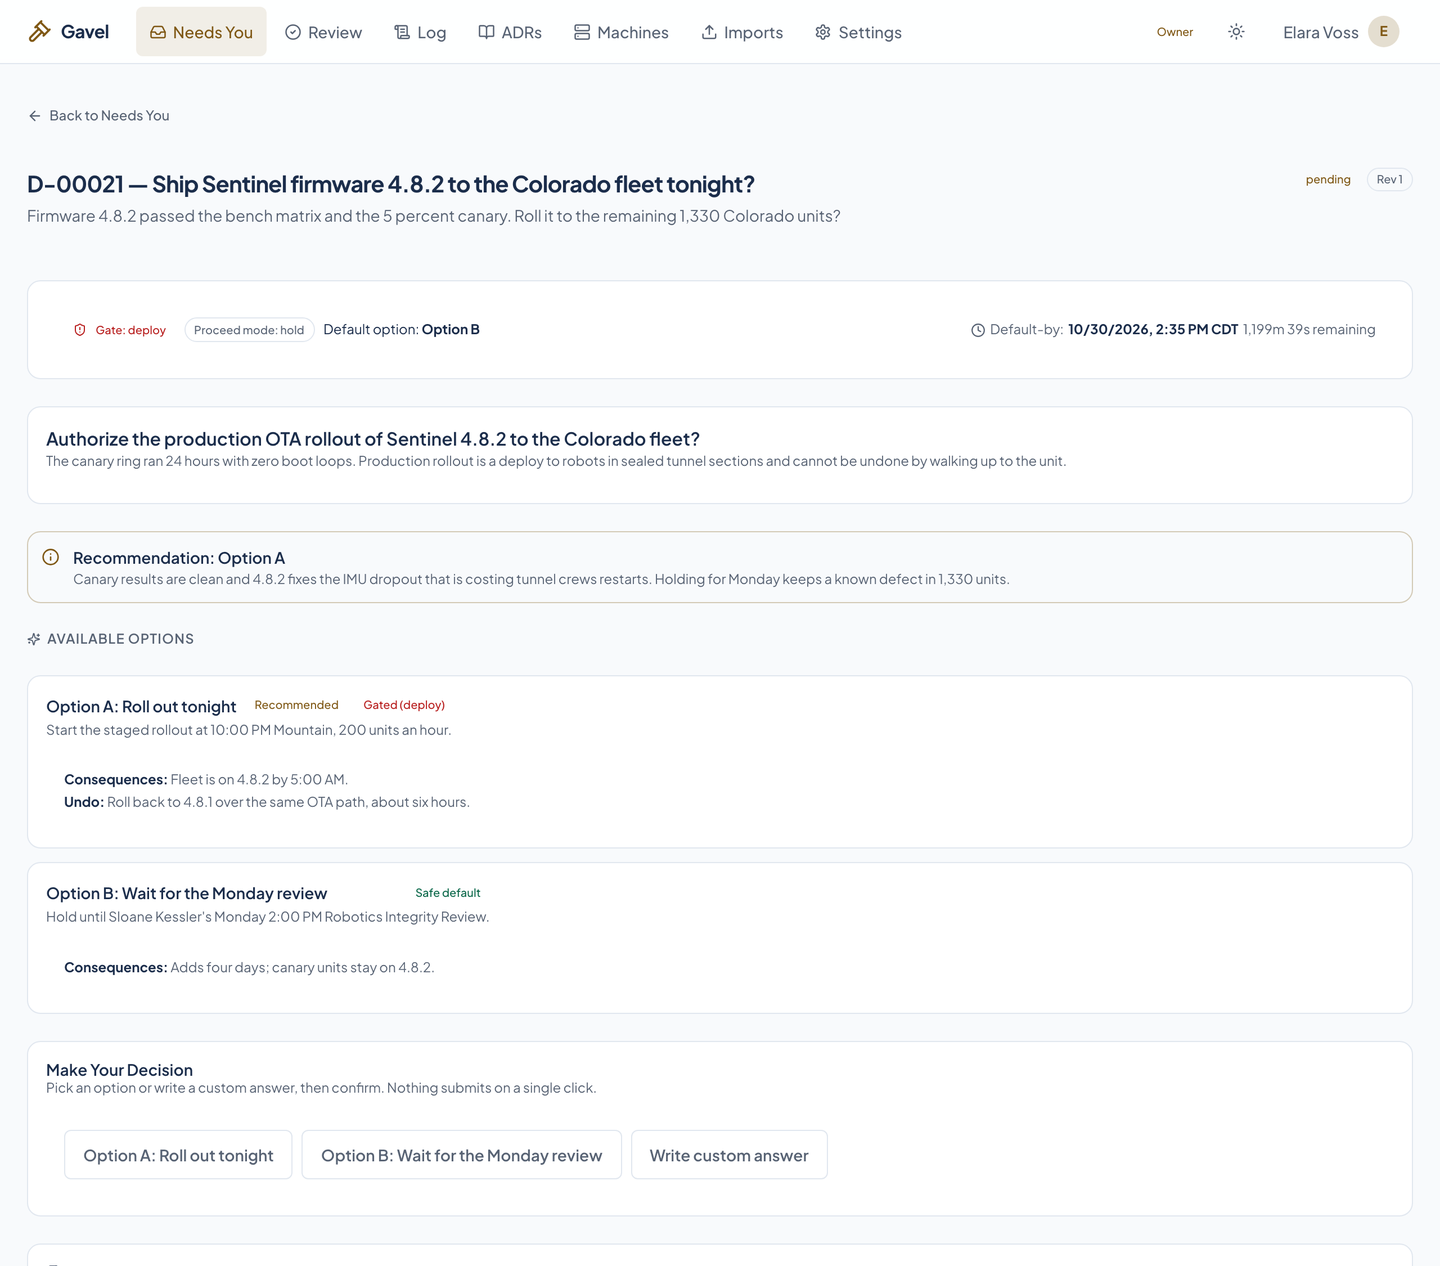Click the shield icon beside Gate: deploy
The image size is (1440, 1266).
[x=80, y=330]
